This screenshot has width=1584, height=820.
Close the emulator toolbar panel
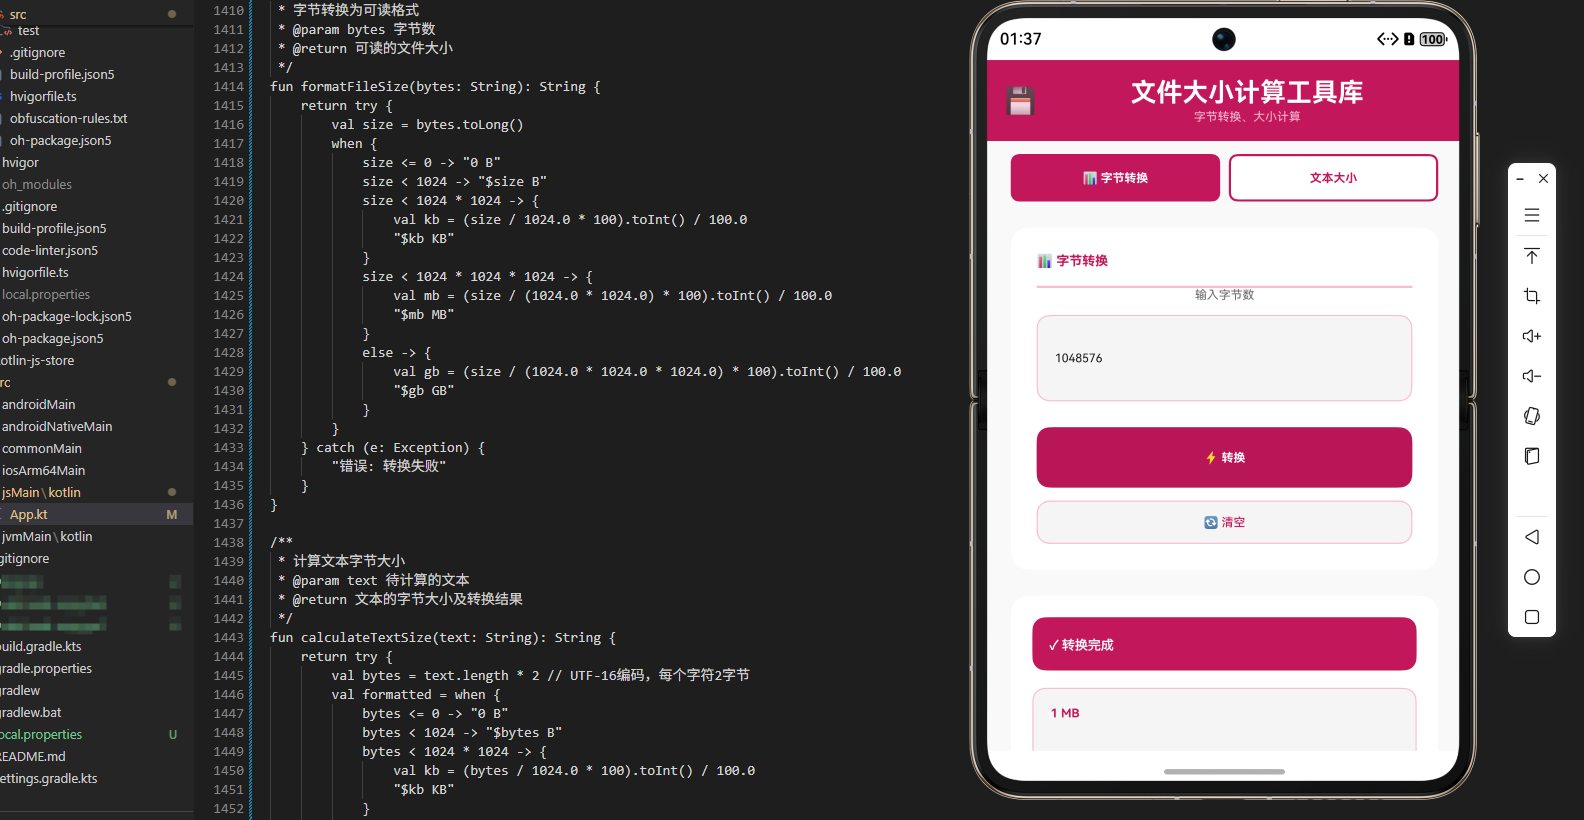point(1543,179)
